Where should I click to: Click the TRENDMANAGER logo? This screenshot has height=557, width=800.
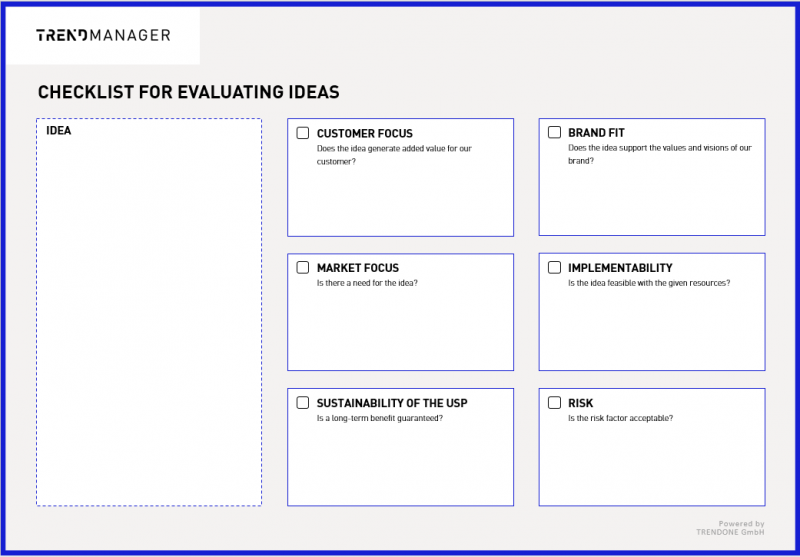click(103, 35)
